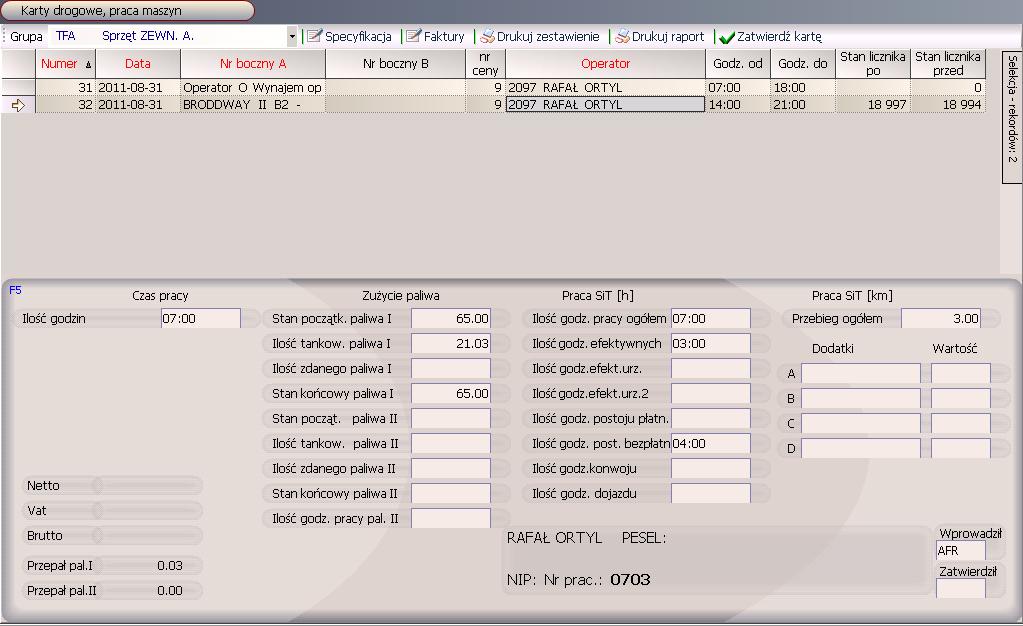
Task: Sort by the Numer column header
Action: (x=65, y=64)
